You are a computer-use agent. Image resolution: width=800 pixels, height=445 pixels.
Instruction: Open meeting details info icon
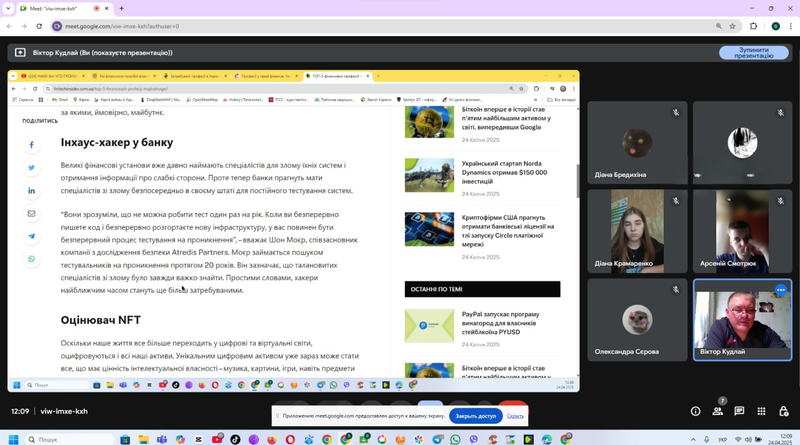pyautogui.click(x=695, y=411)
